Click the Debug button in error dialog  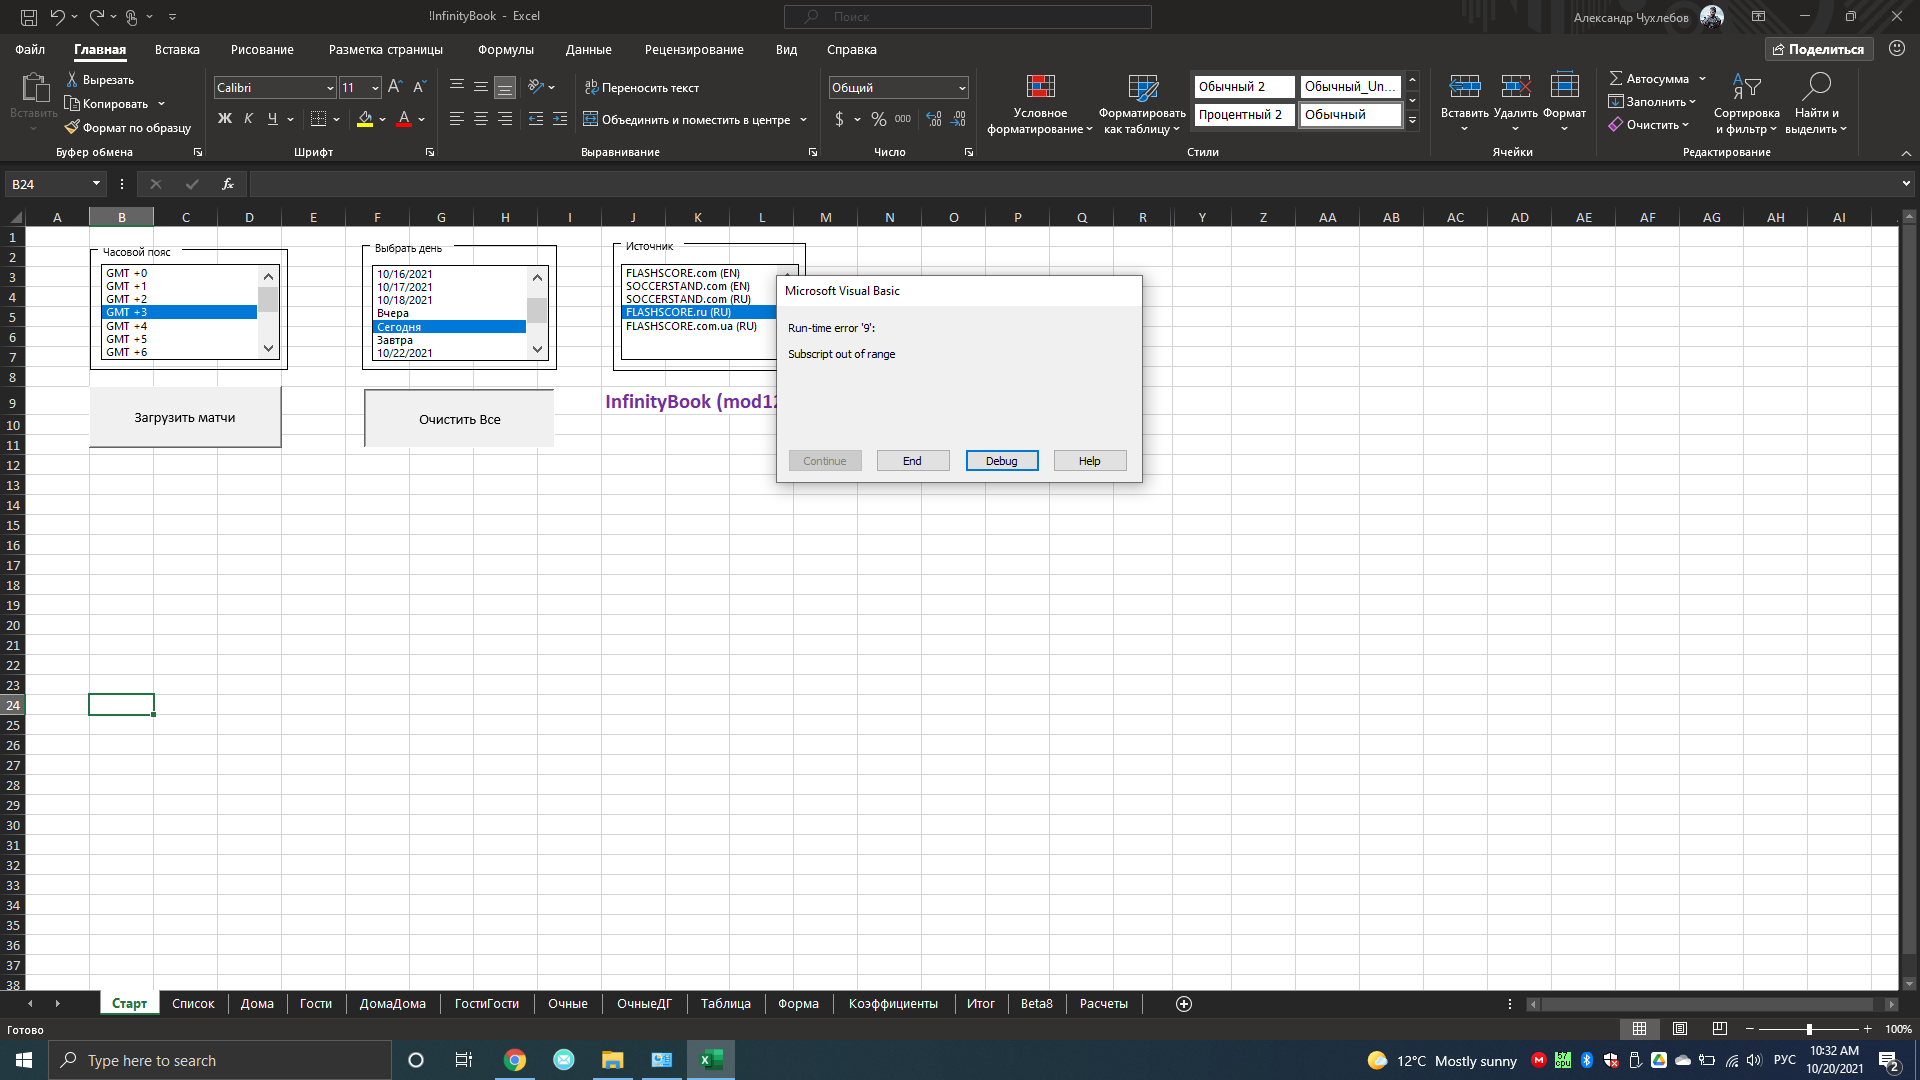[x=1001, y=461]
